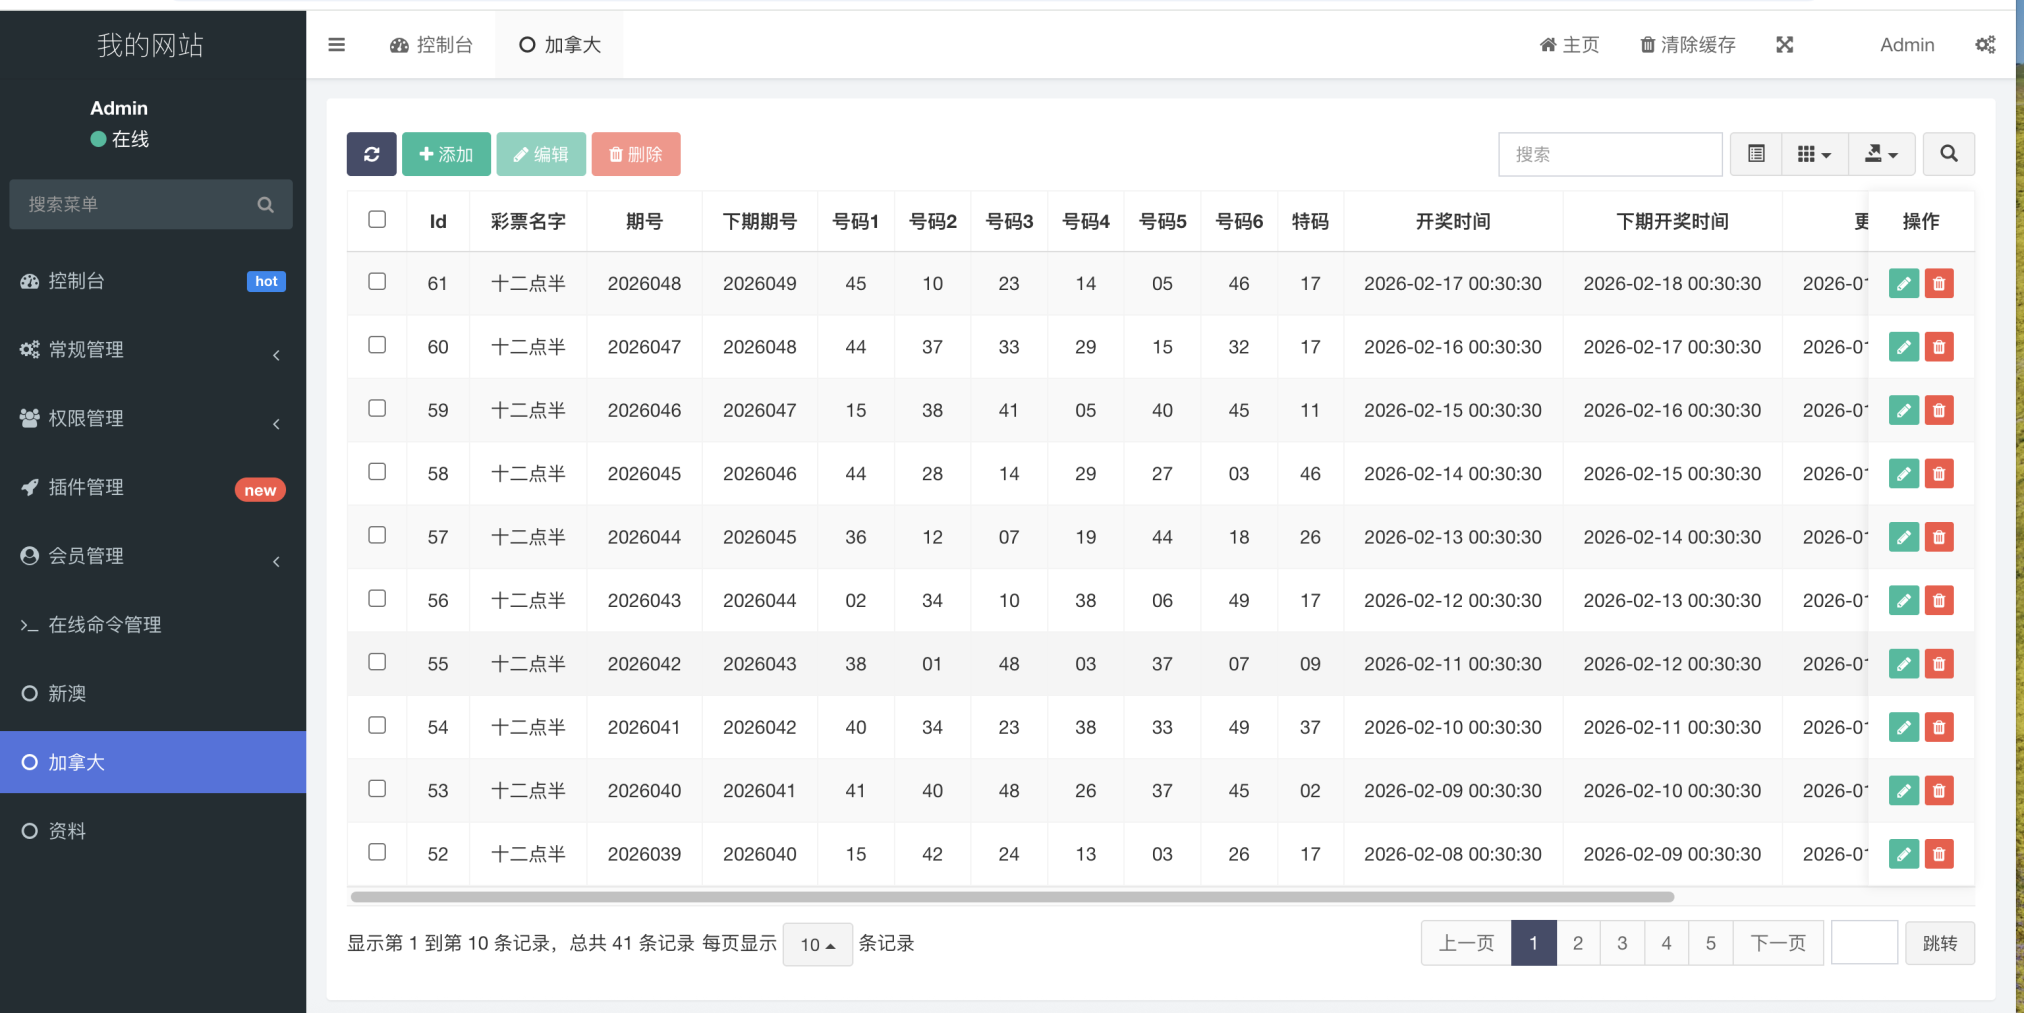Click the edit pencil icon on row 61
The height and width of the screenshot is (1013, 2024).
point(1903,283)
